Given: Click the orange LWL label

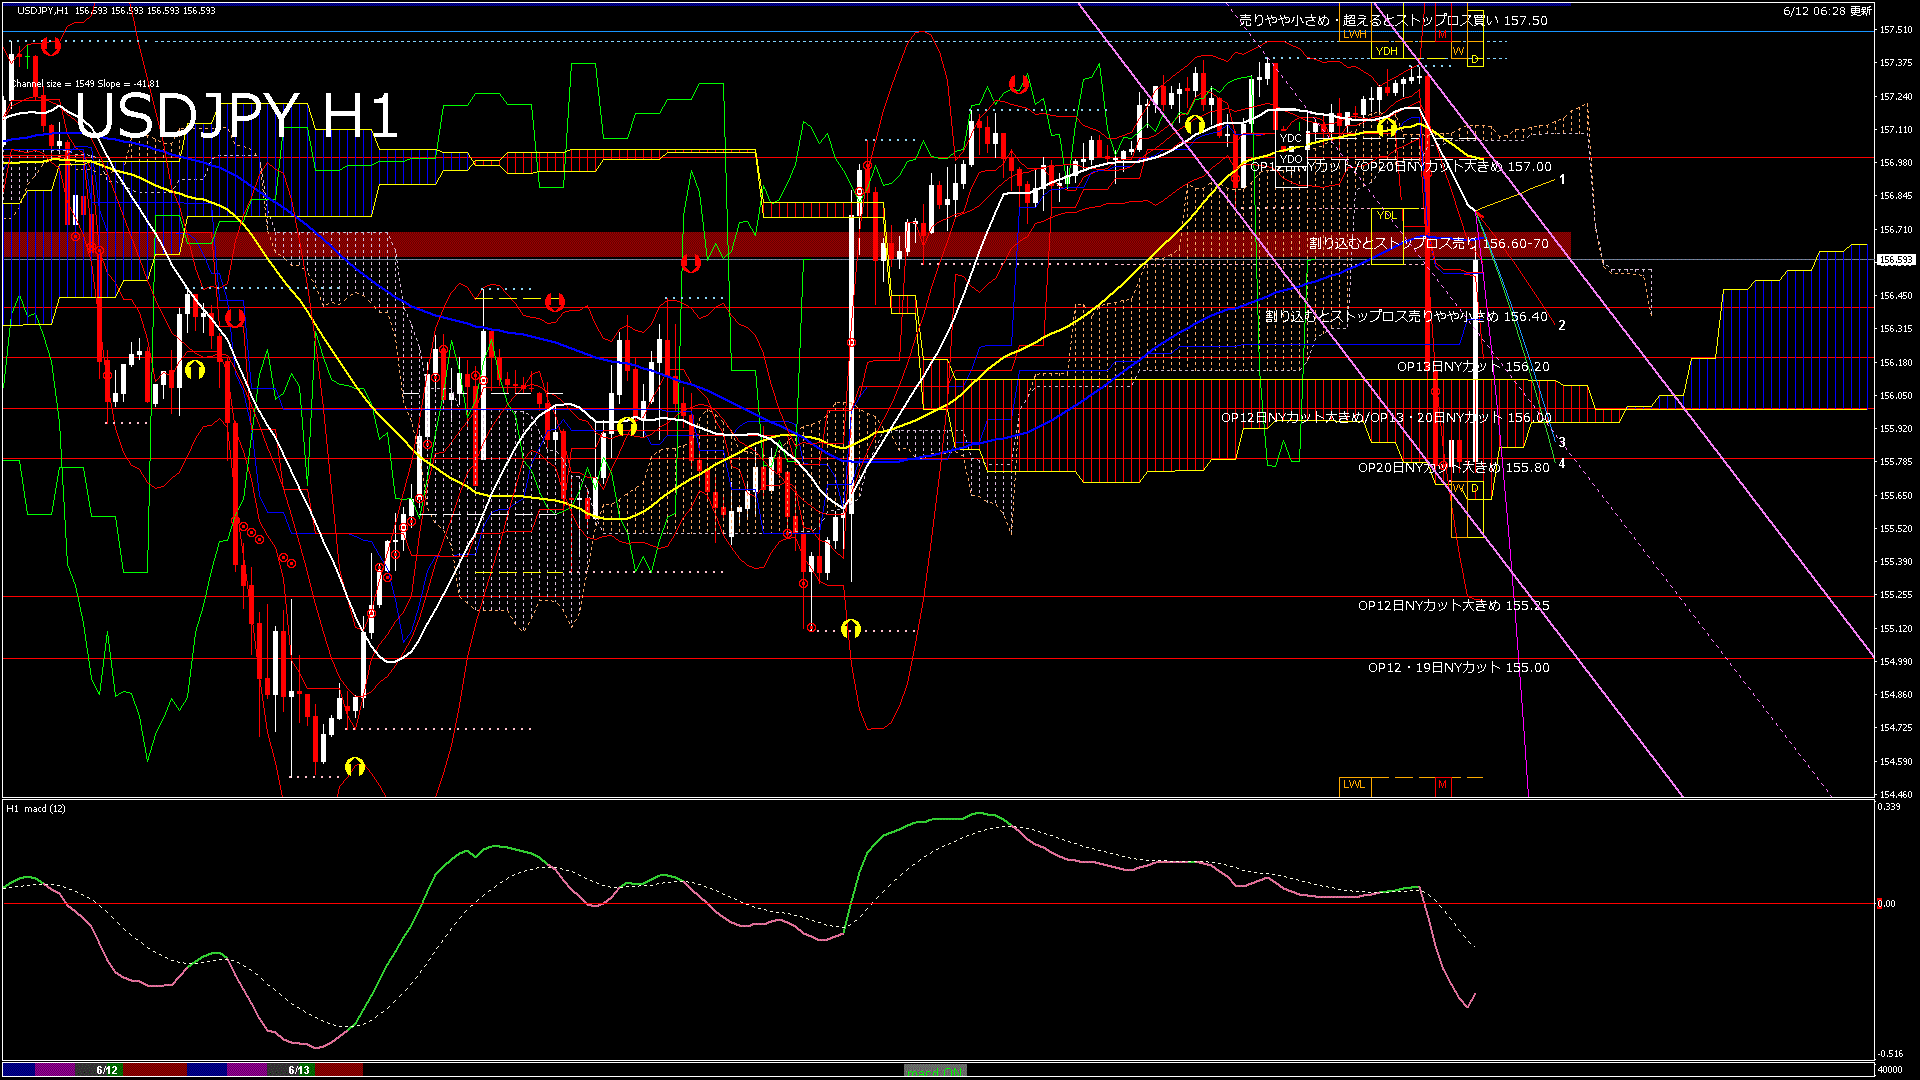Looking at the screenshot, I should pos(1354,784).
